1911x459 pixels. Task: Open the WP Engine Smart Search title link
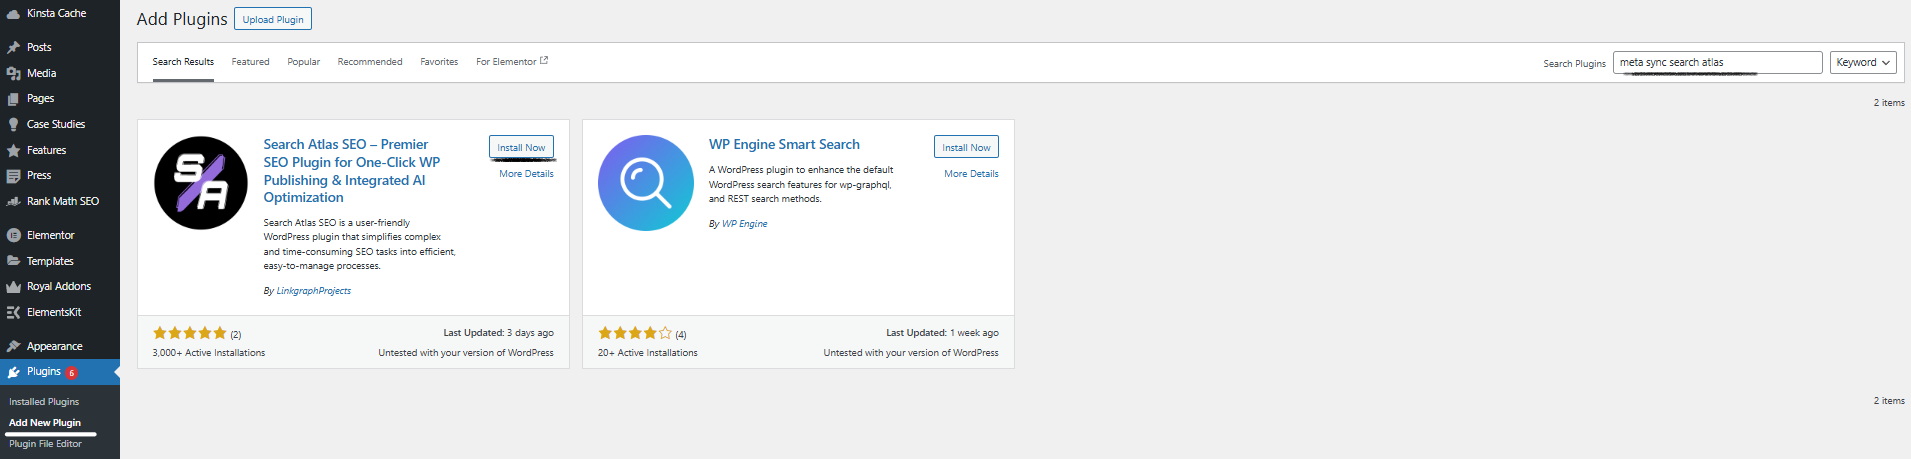[x=784, y=144]
